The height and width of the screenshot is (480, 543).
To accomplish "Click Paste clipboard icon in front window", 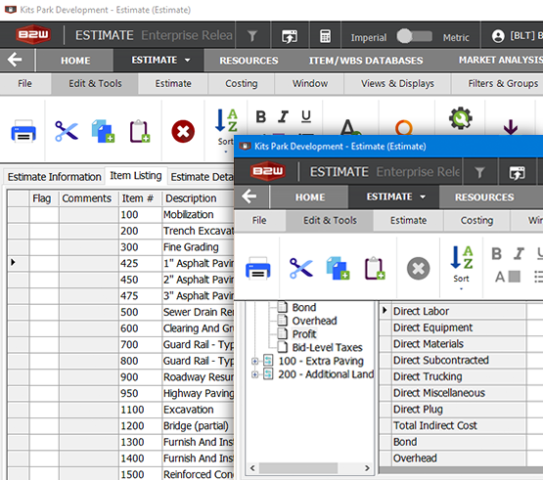I will (x=375, y=268).
